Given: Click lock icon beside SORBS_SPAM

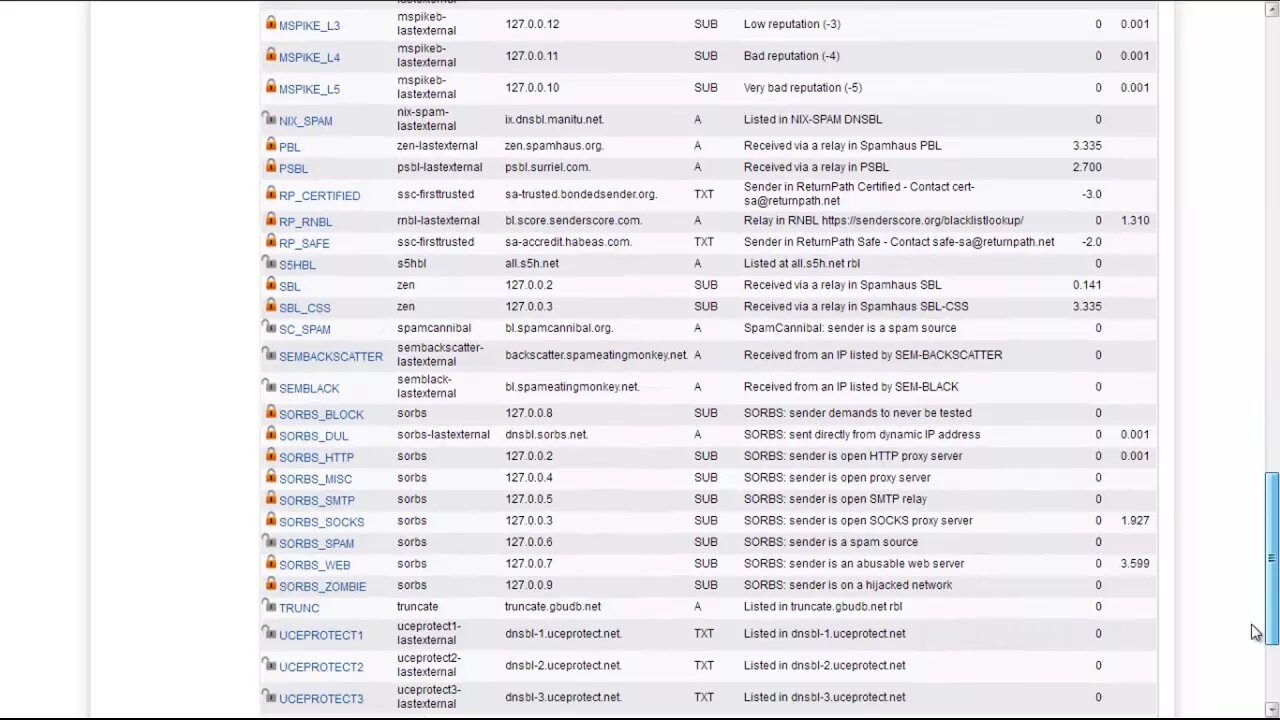Looking at the screenshot, I should click(x=270, y=541).
